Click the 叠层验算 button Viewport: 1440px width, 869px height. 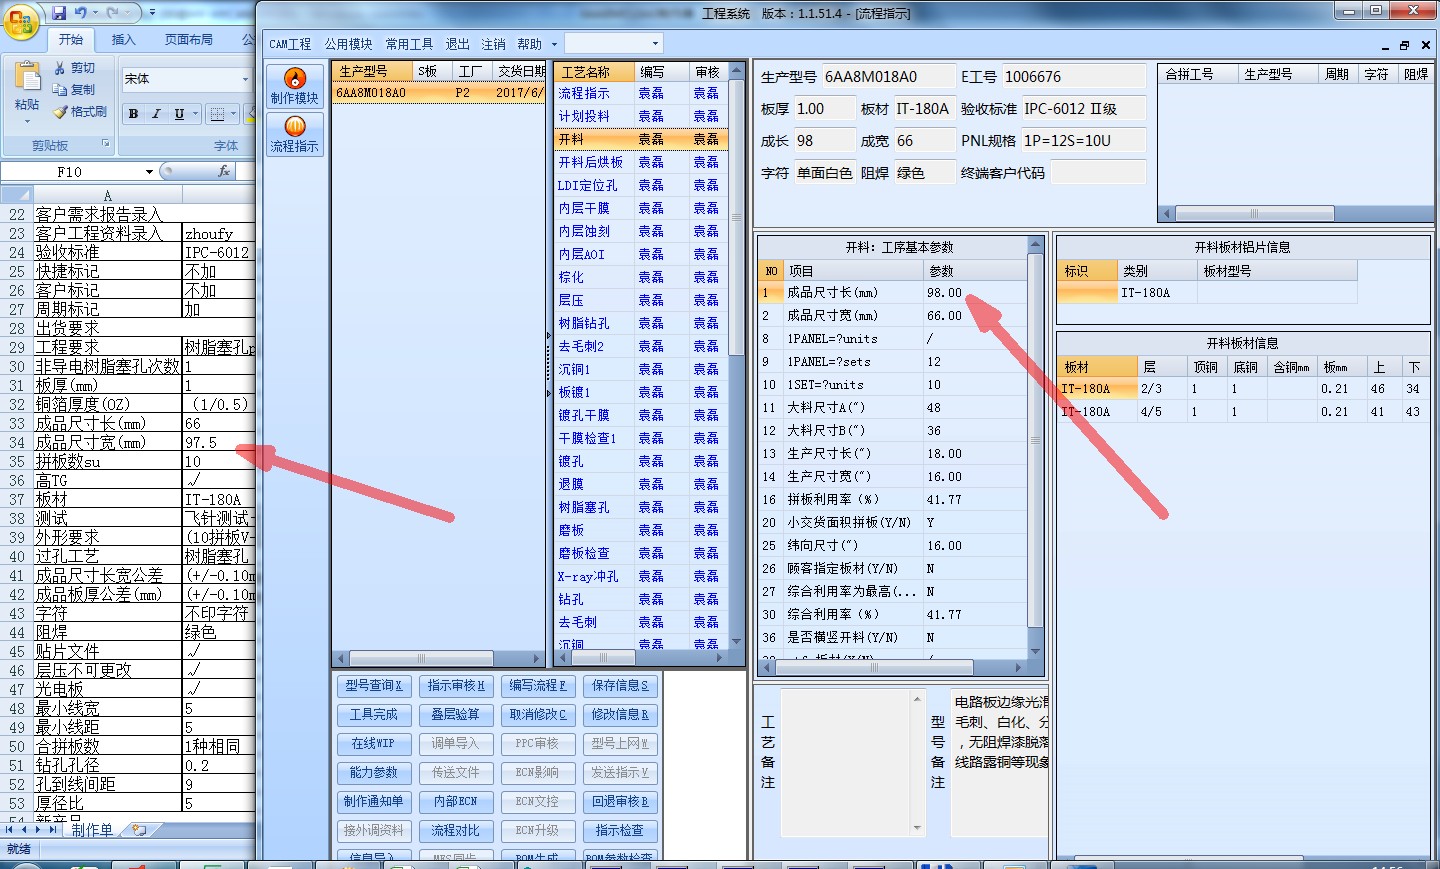456,715
